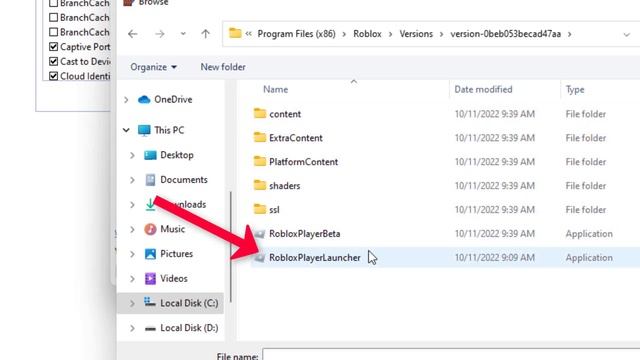Open OneDrive cloud icon
Screen dimensions: 640x360
click(144, 99)
